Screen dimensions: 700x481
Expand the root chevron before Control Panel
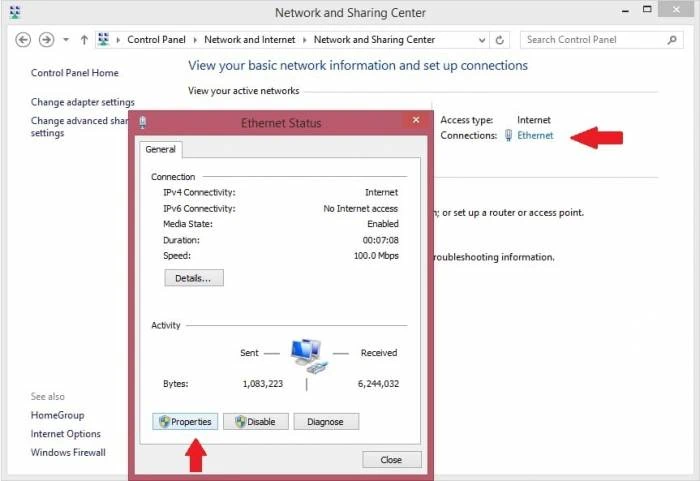(x=118, y=40)
